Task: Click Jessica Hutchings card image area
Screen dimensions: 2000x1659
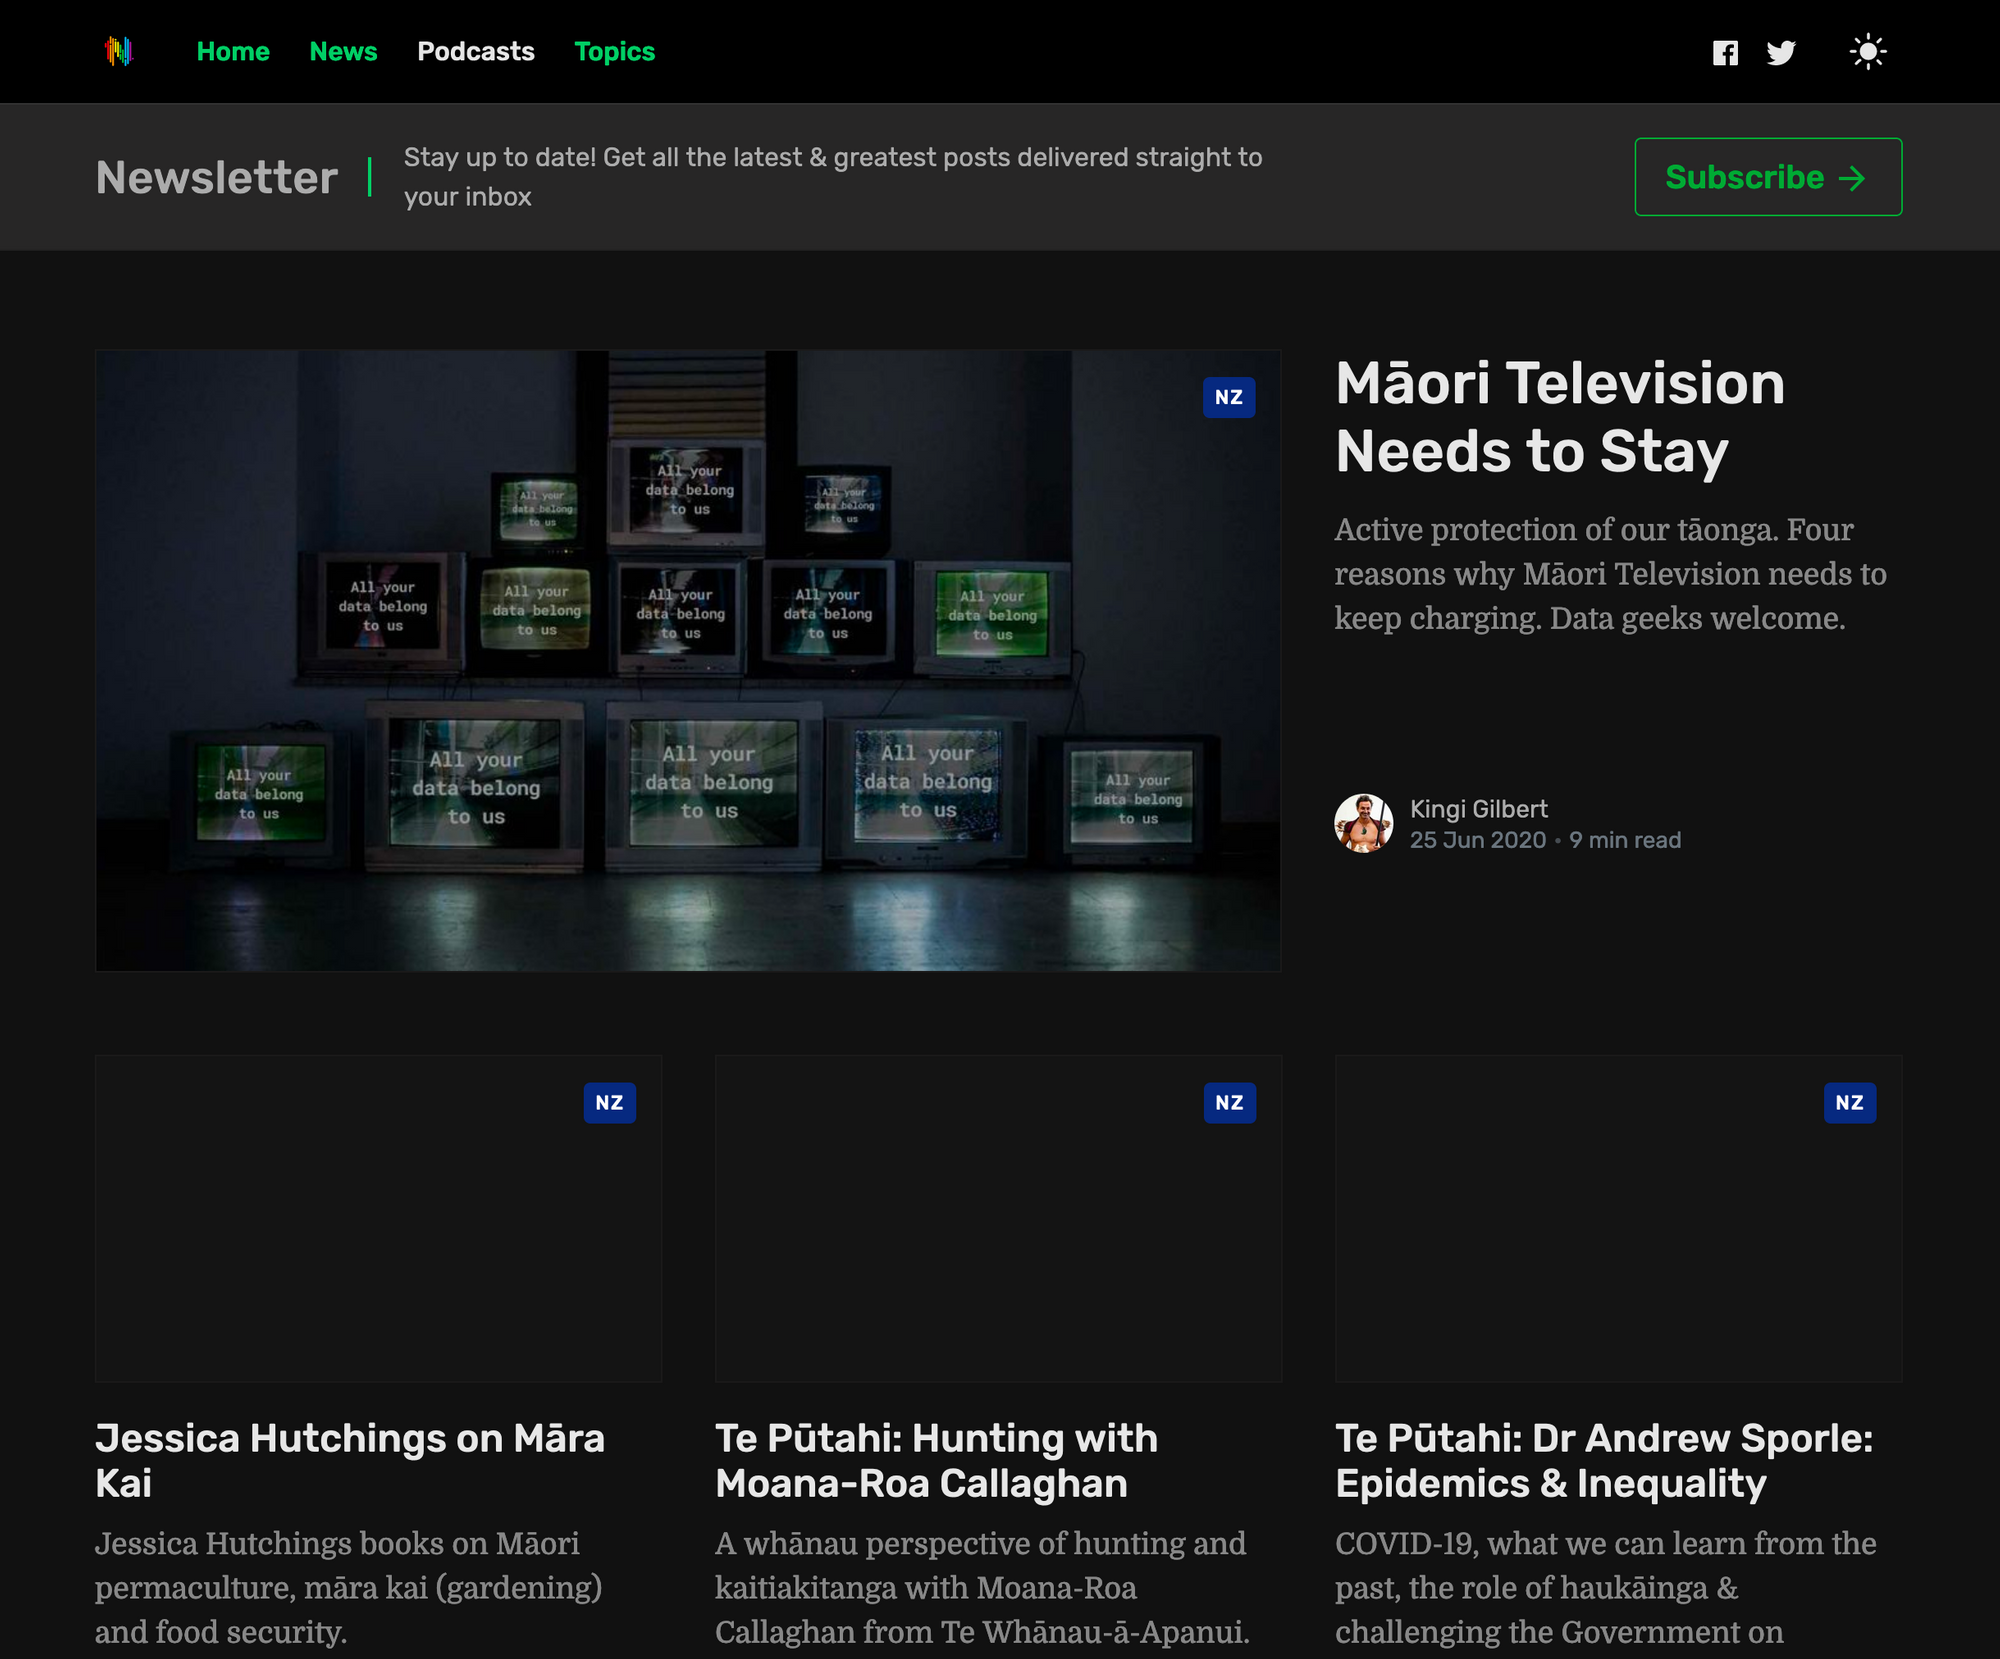Action: [x=378, y=1219]
